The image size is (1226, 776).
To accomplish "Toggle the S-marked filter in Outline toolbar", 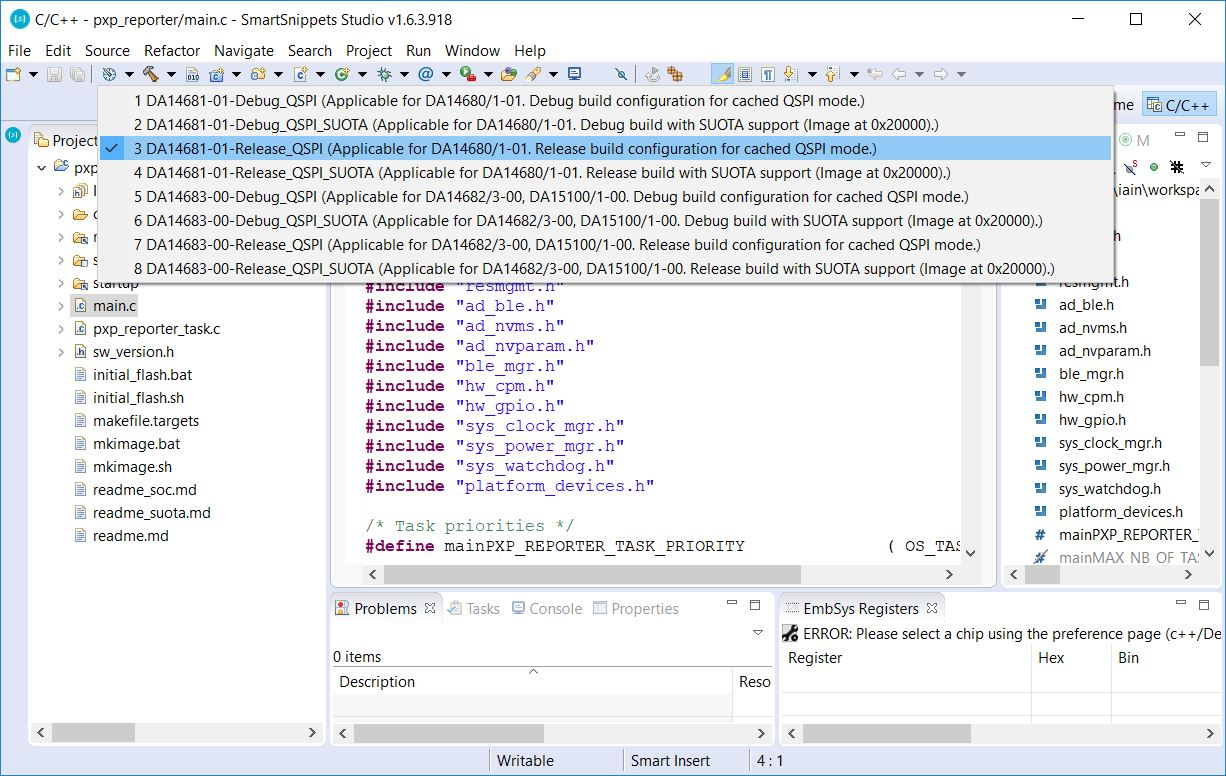I will pos(1132,166).
